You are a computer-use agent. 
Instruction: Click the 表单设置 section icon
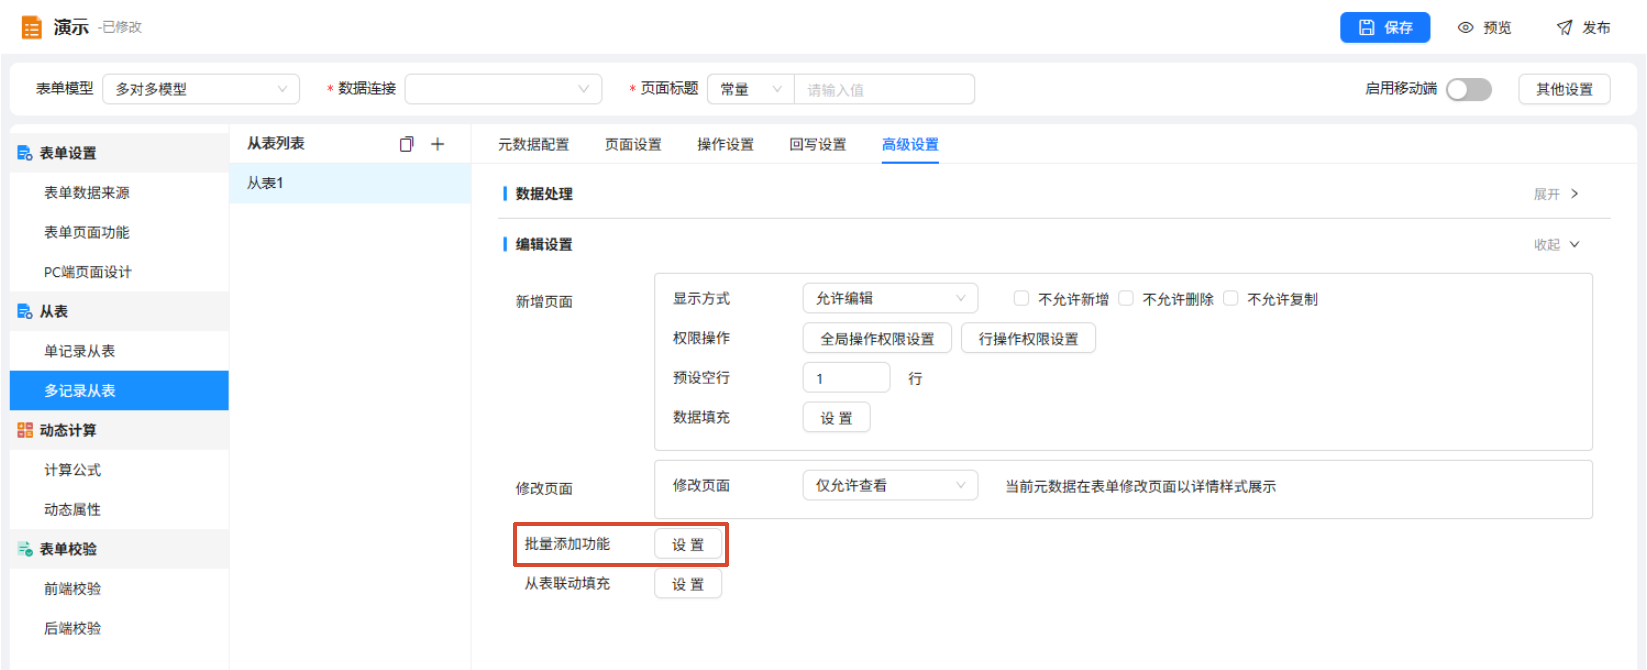pyautogui.click(x=25, y=153)
